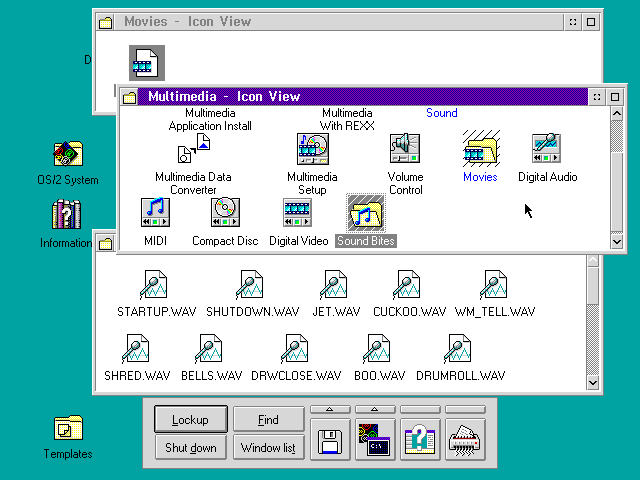This screenshot has width=640, height=480.
Task: Click the Multimedia window down scroll arrow
Action: point(617,242)
